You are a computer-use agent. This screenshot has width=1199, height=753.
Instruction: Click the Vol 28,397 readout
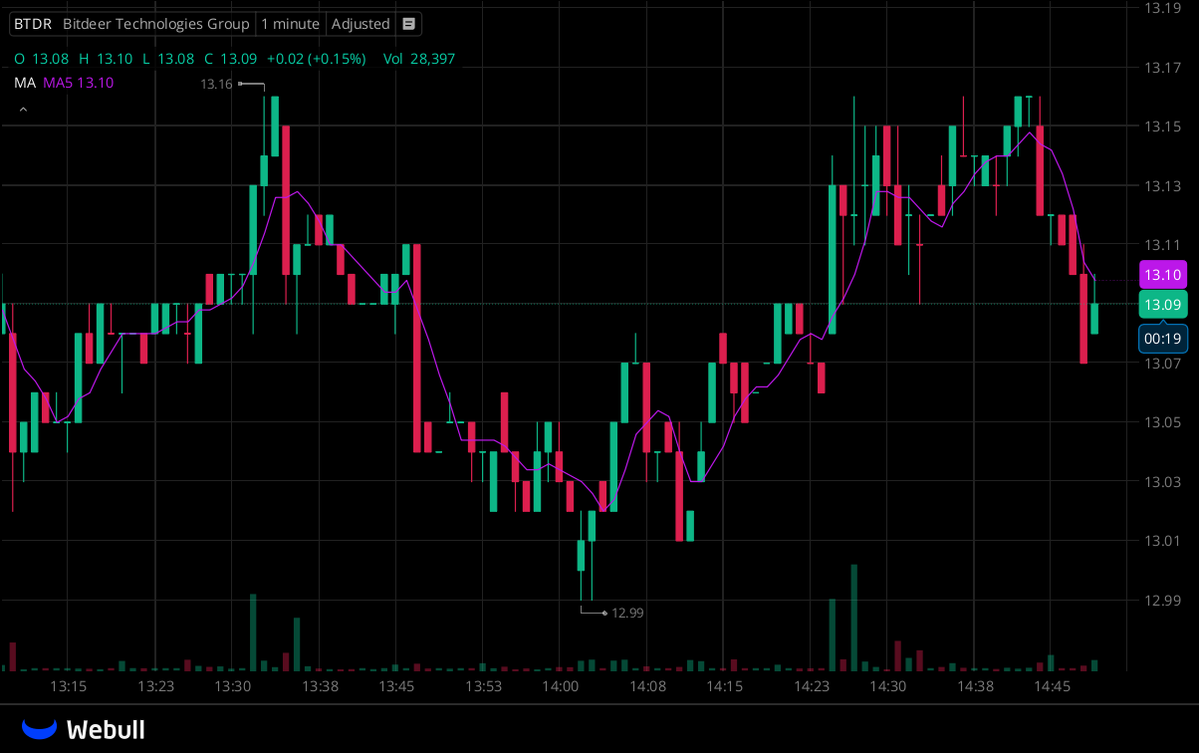coord(419,59)
